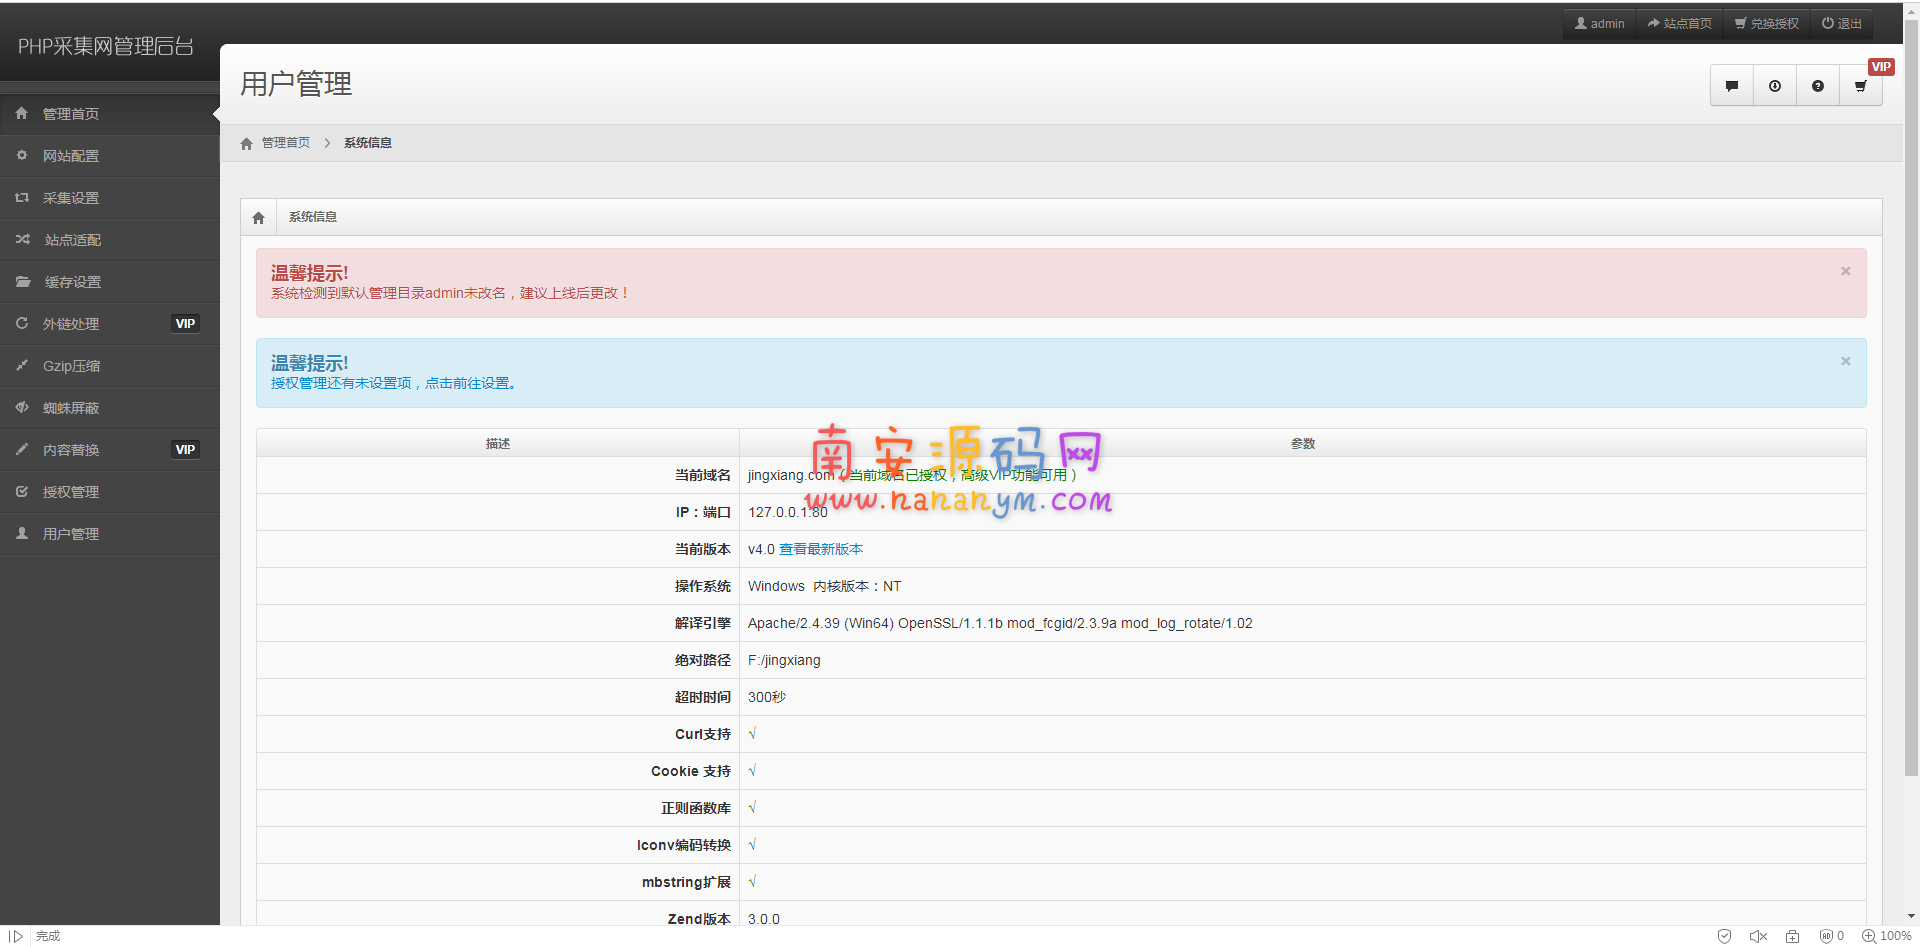The image size is (1920, 946).
Task: Click the pencil icon beside 内容替换
Action: click(x=22, y=449)
